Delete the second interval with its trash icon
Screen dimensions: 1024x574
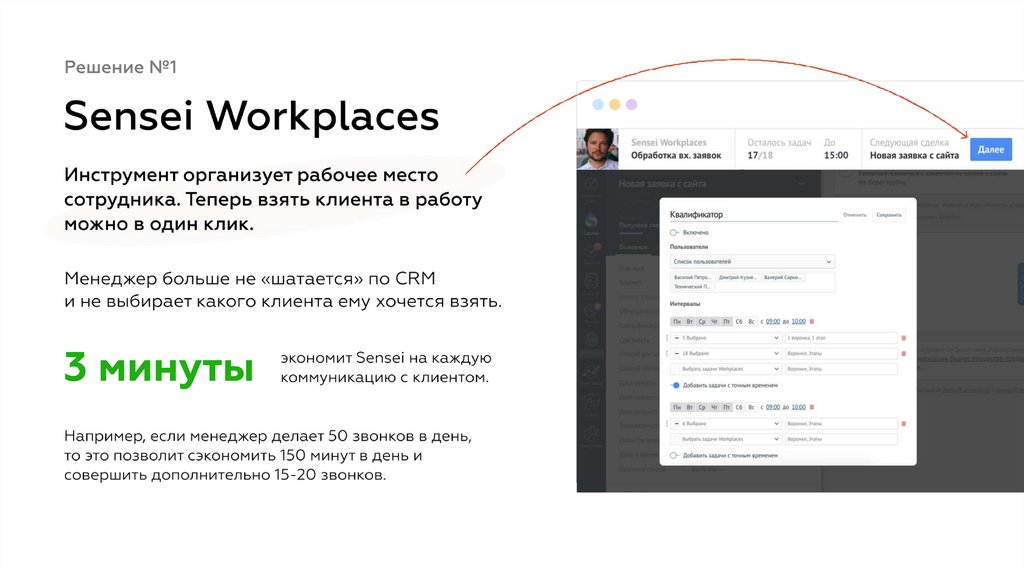812,407
